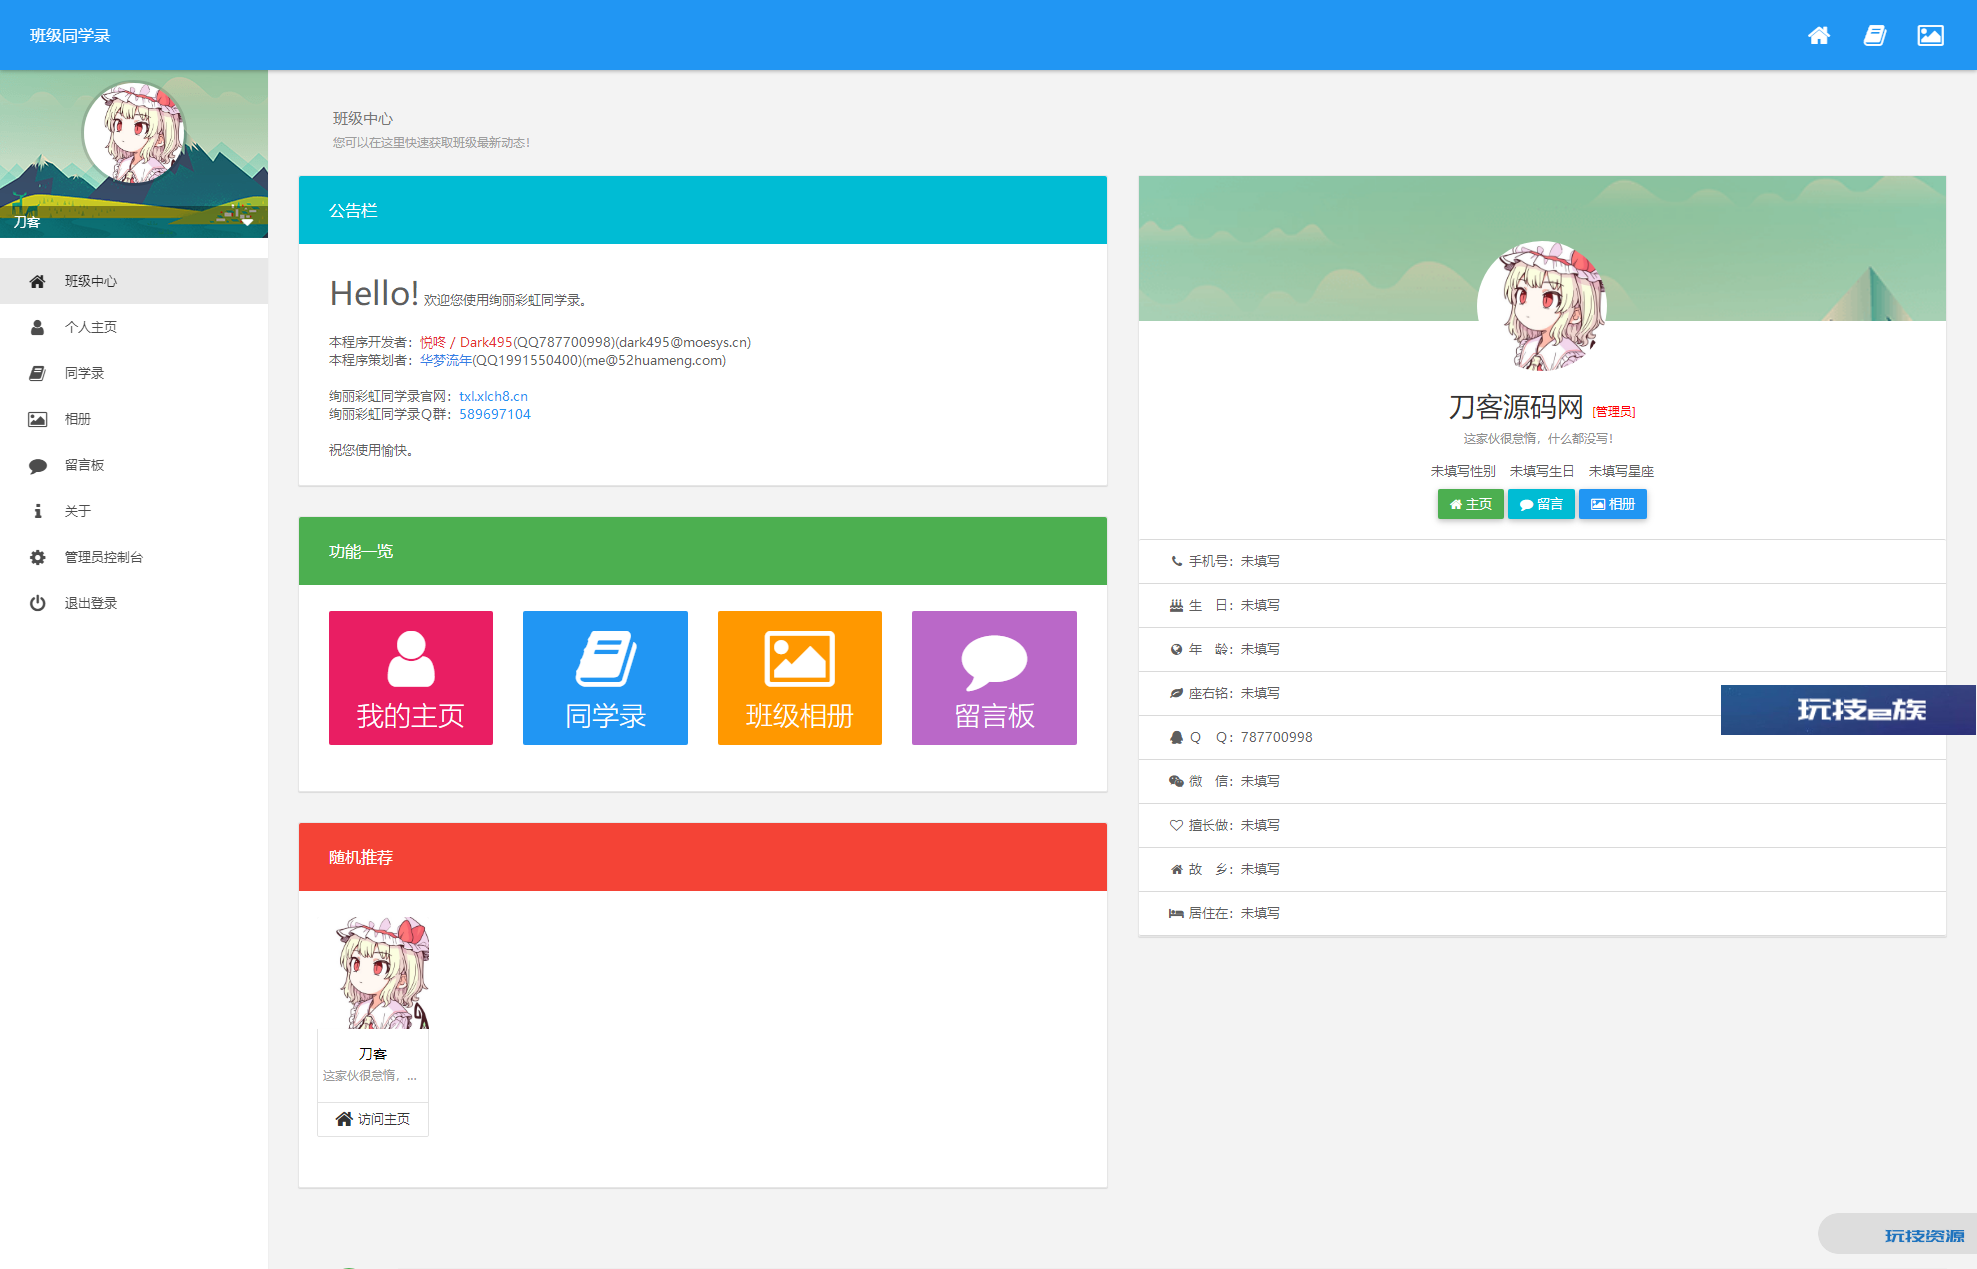Click the 管理员 red badge
The width and height of the screenshot is (1977, 1269).
(1614, 411)
